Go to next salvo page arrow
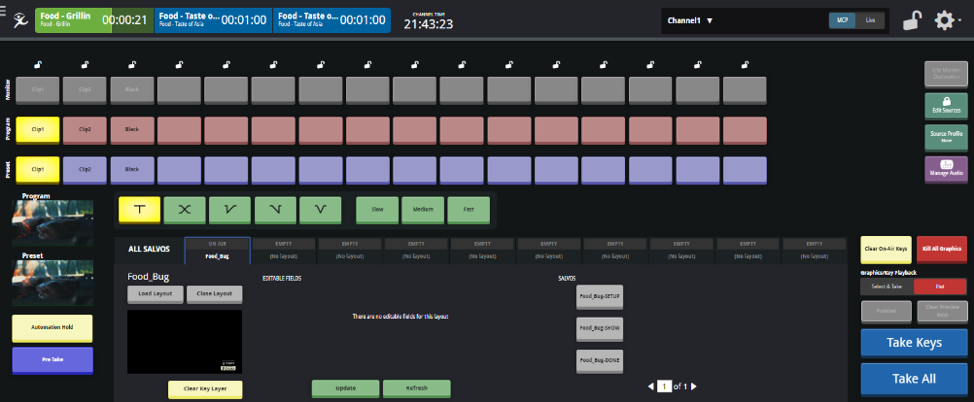This screenshot has height=402, width=974. tap(694, 386)
